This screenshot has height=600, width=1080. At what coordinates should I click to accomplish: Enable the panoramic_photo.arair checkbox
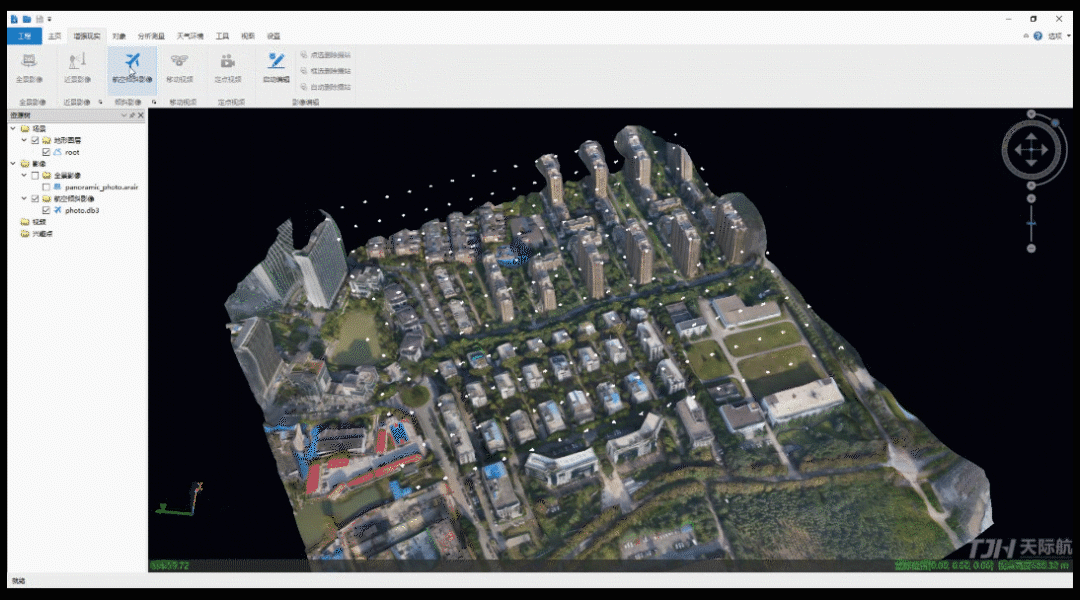tap(46, 187)
